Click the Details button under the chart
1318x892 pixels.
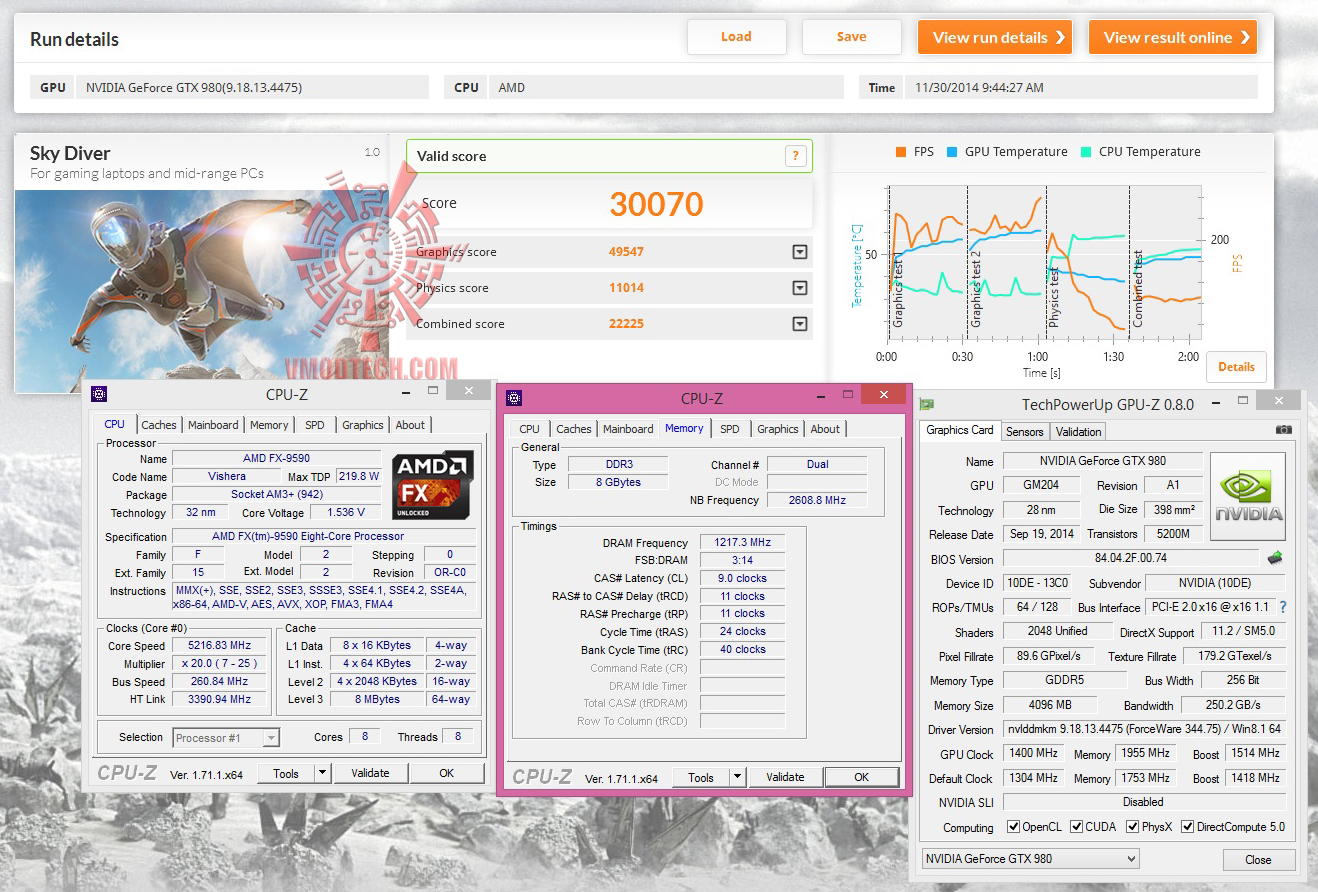[1236, 367]
